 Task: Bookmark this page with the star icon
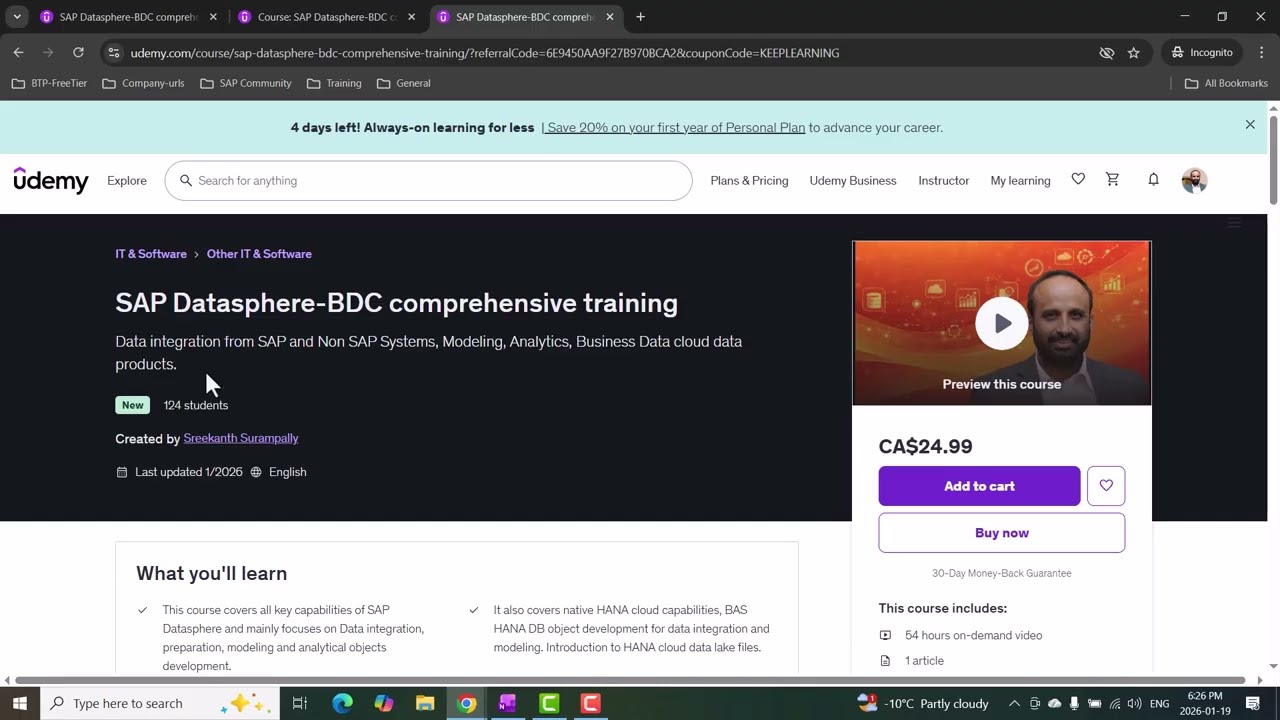pyautogui.click(x=1134, y=52)
